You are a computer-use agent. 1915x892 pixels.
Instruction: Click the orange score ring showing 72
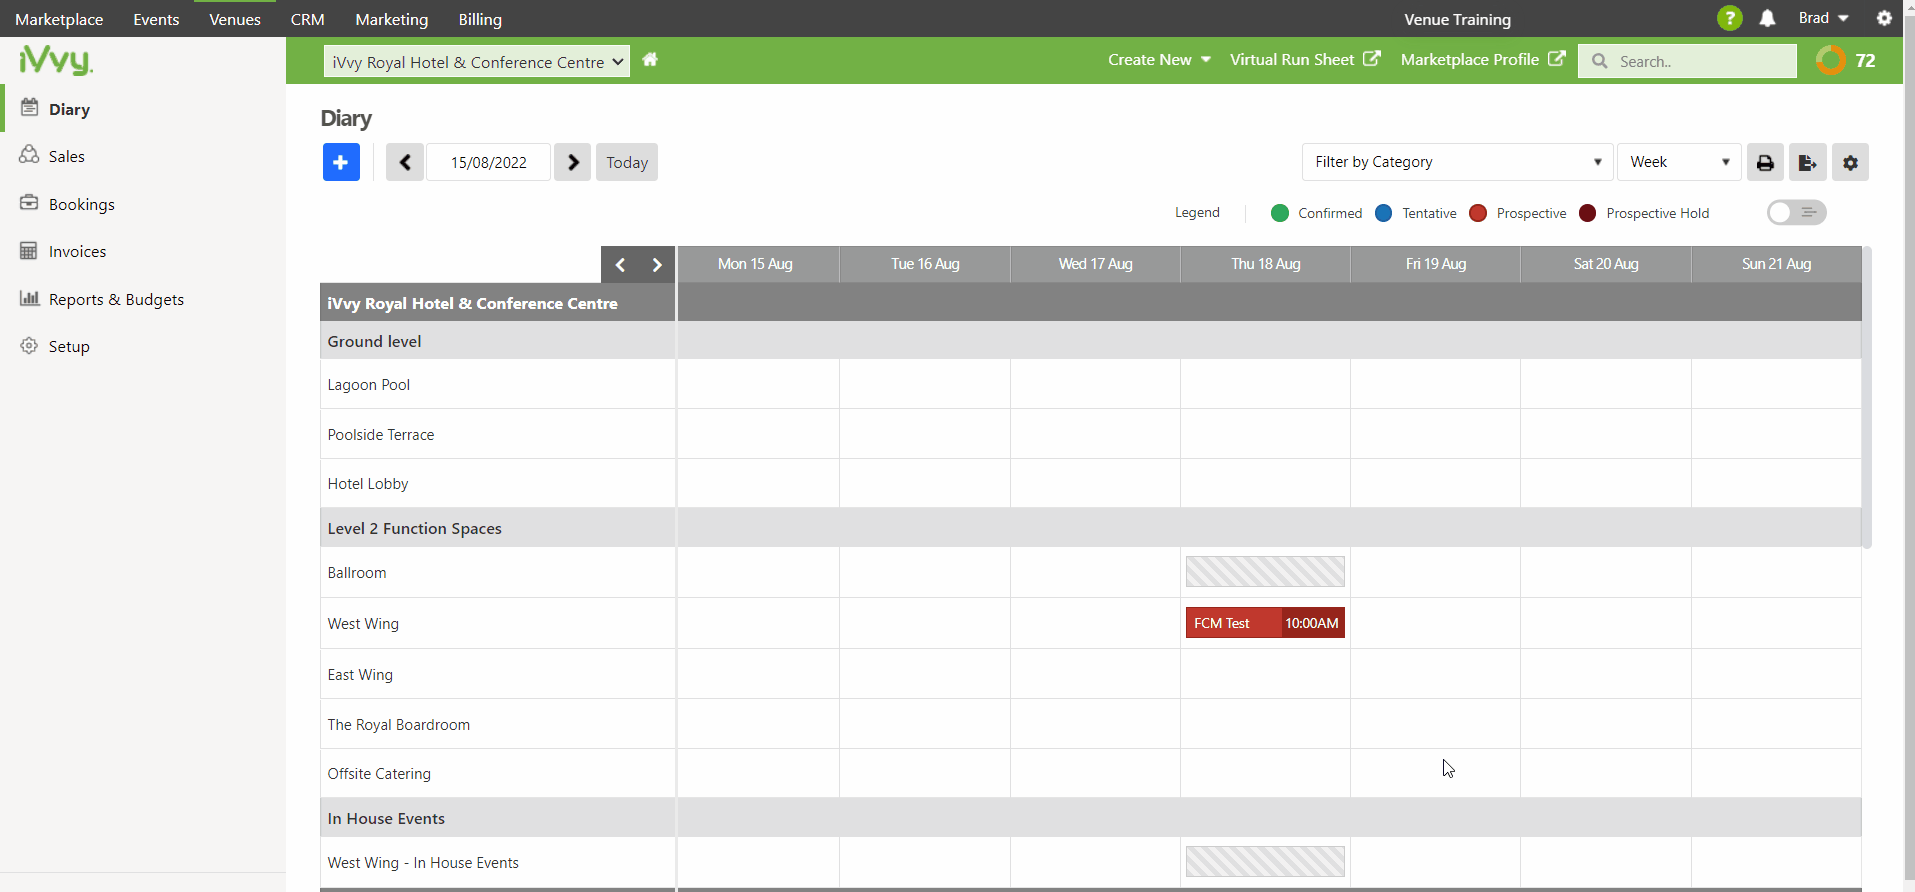click(1830, 60)
